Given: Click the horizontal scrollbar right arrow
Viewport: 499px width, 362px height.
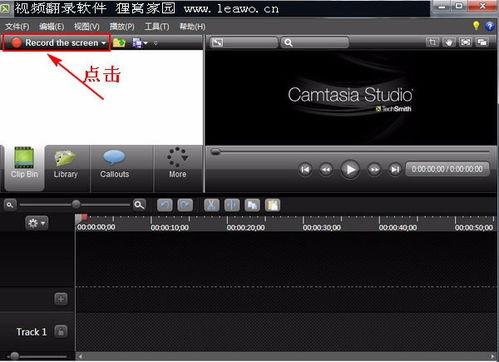Looking at the screenshot, I should [x=492, y=356].
